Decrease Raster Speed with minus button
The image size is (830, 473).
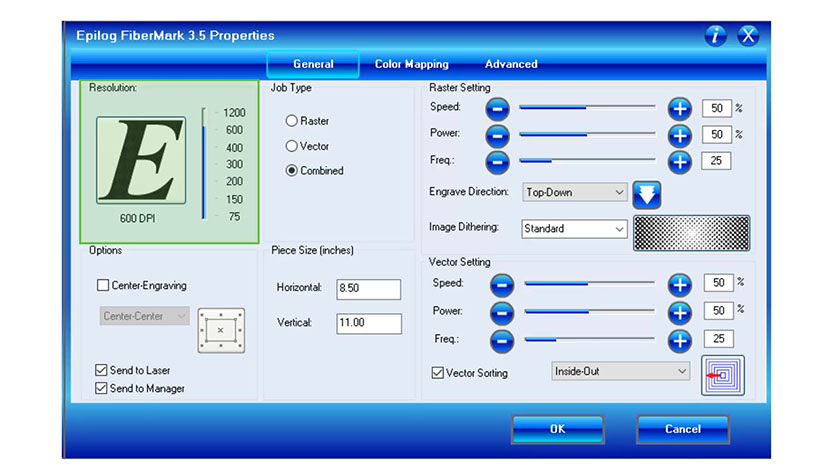[499, 108]
